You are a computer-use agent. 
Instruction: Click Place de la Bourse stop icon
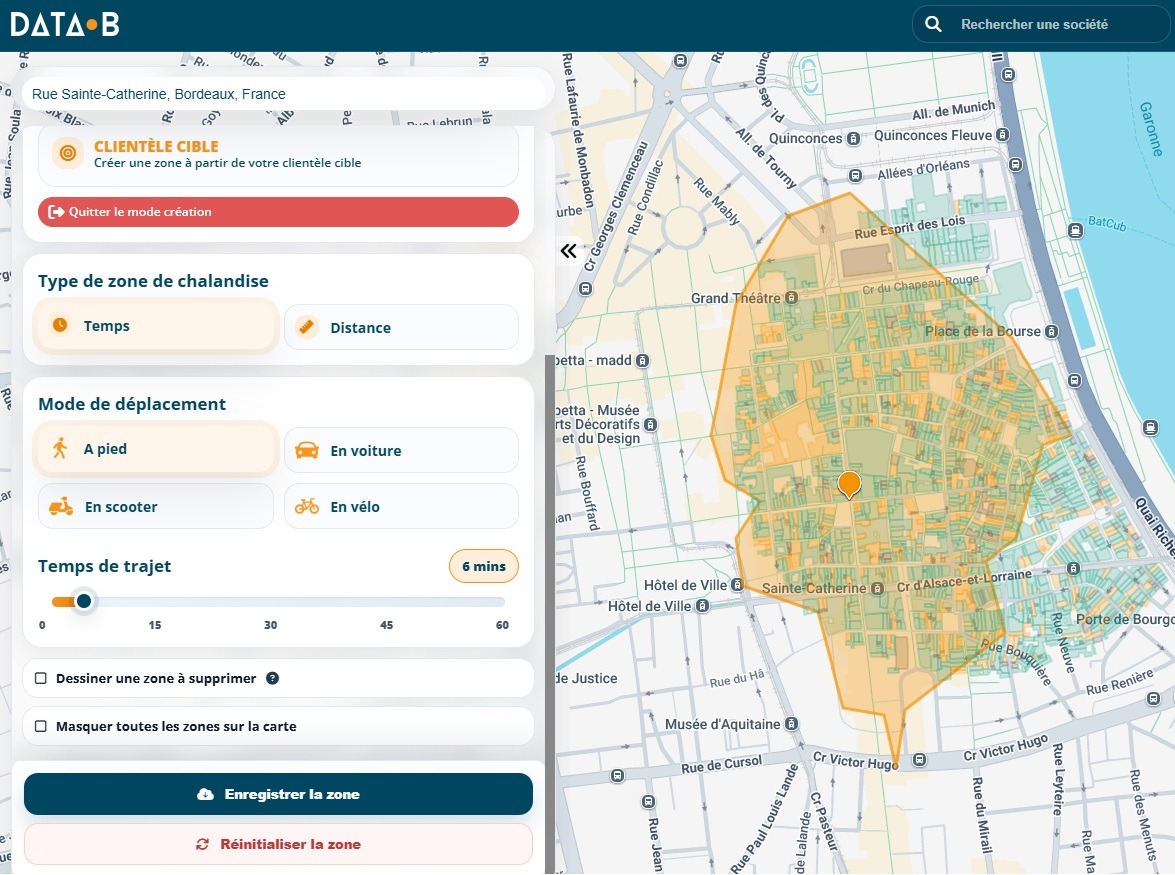coord(1051,331)
